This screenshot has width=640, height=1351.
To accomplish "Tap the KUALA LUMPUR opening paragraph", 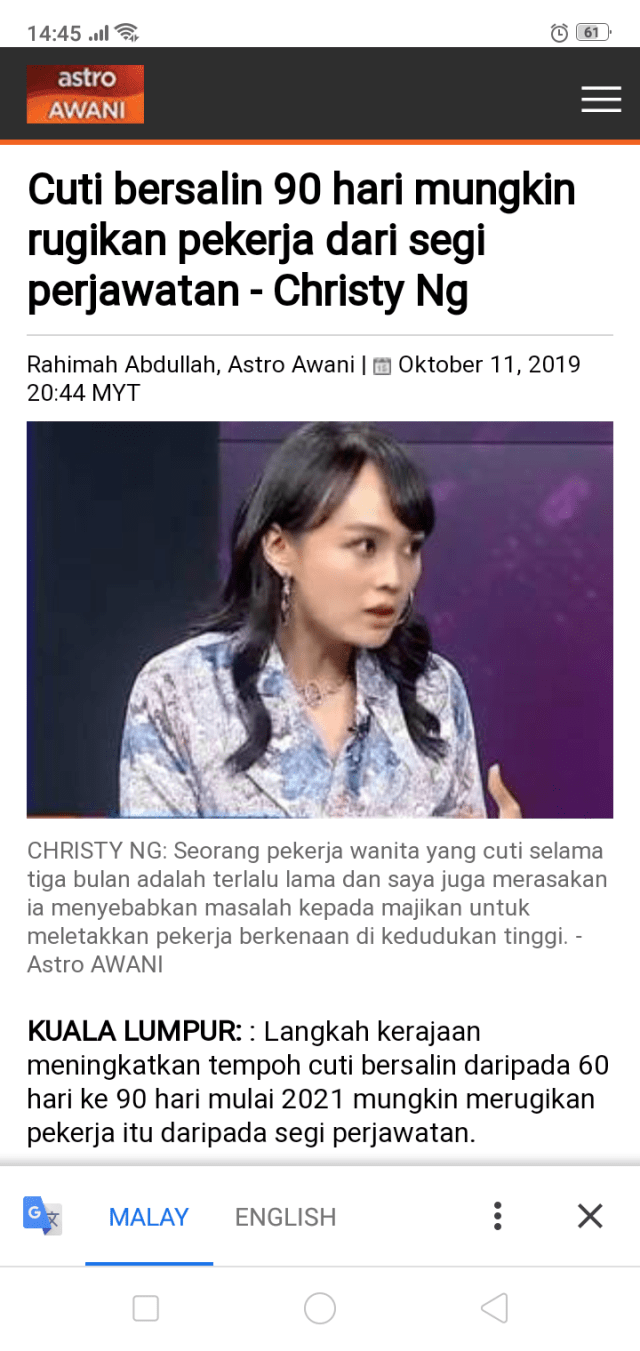I will click(318, 1082).
